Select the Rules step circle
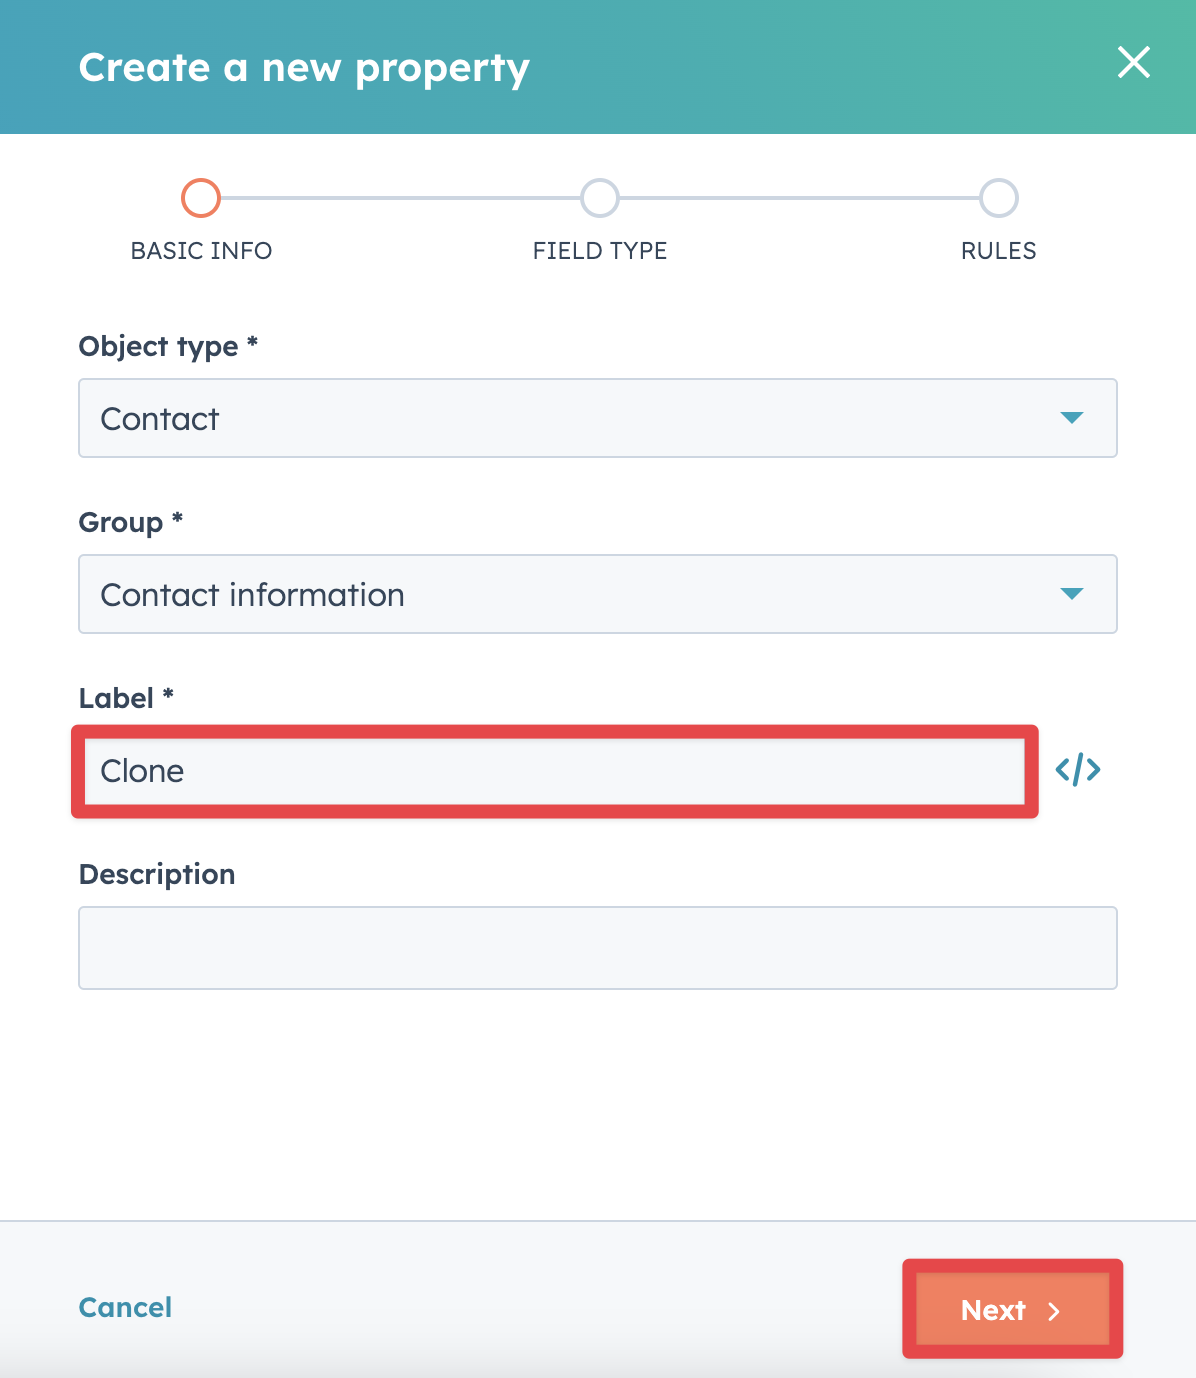This screenshot has height=1378, width=1196. click(x=997, y=198)
